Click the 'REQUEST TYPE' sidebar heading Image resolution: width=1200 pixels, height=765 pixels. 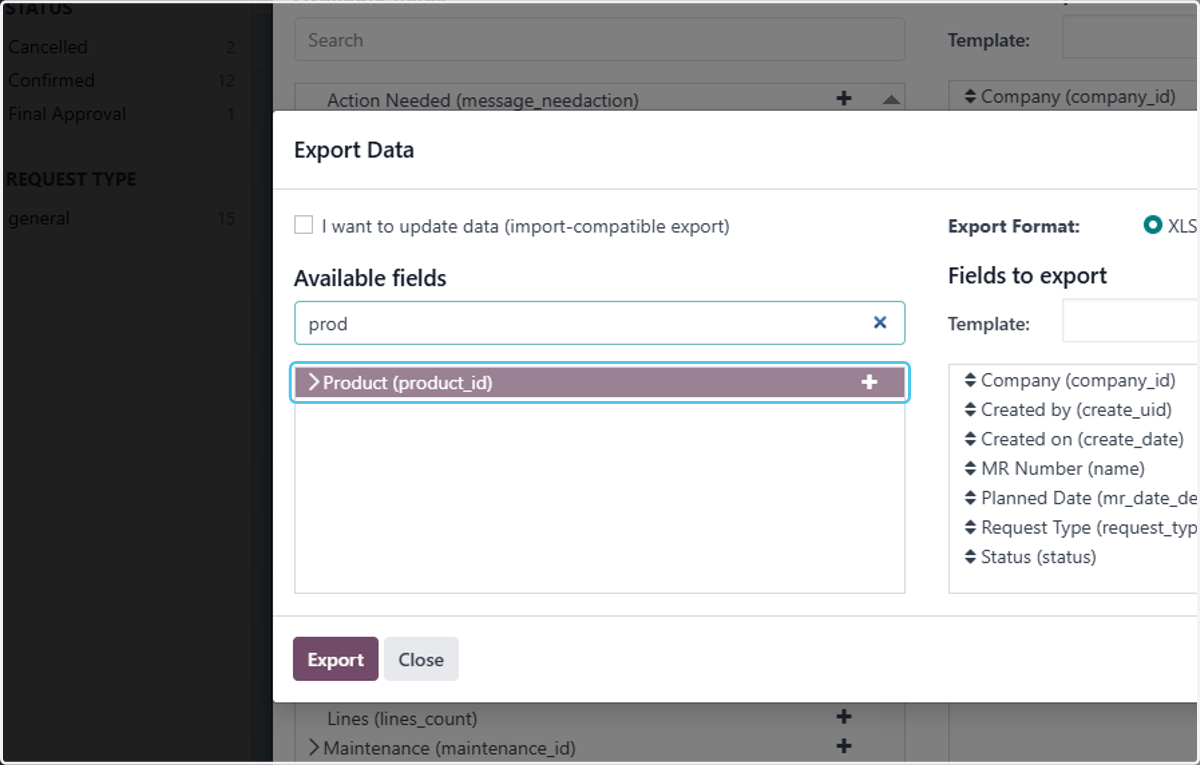71,179
